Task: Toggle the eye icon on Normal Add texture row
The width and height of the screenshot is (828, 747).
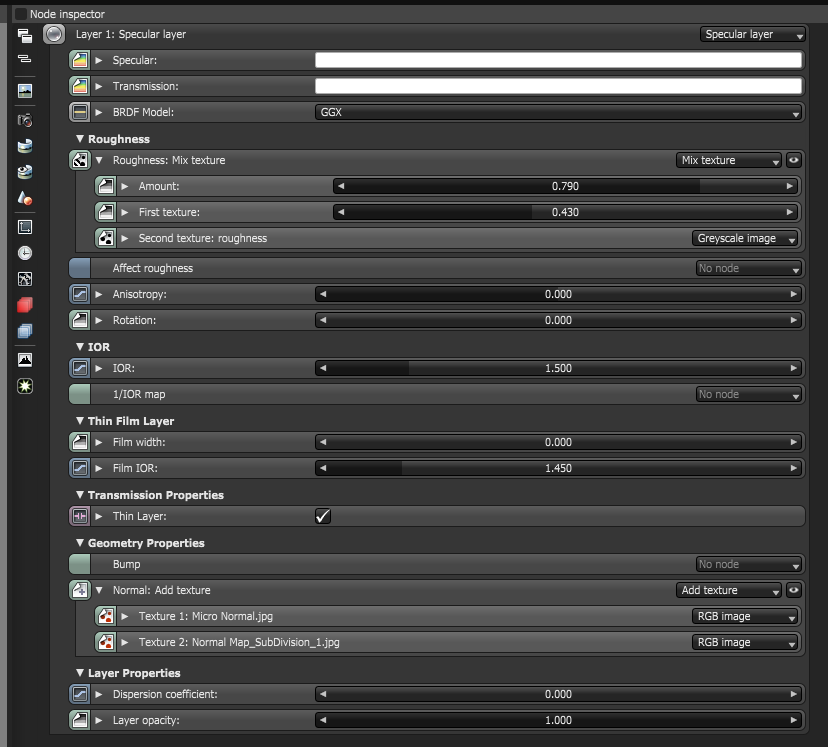Action: (794, 590)
